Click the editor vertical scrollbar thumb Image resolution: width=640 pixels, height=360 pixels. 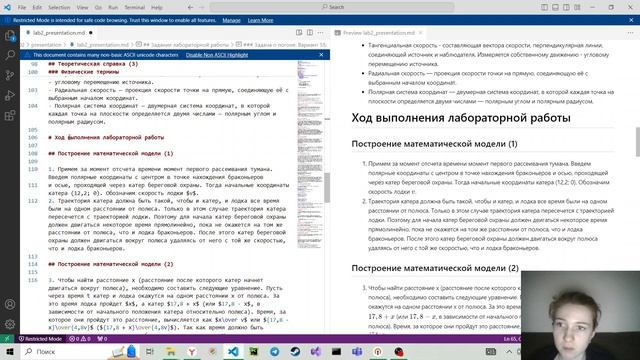click(327, 187)
